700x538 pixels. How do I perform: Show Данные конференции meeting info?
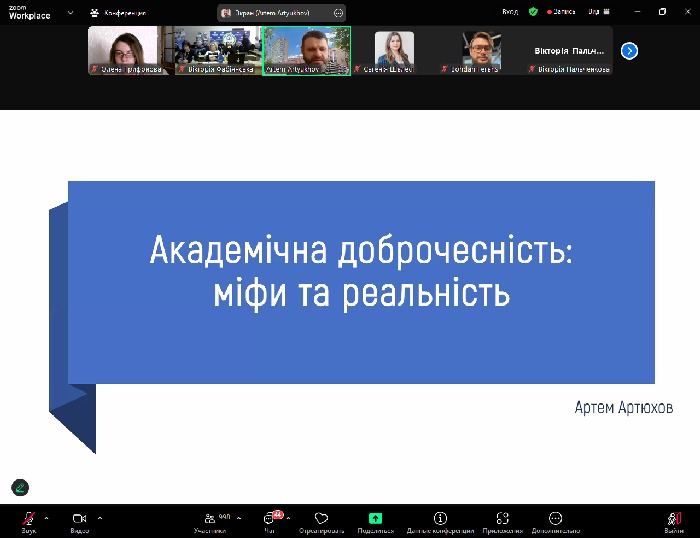point(439,519)
